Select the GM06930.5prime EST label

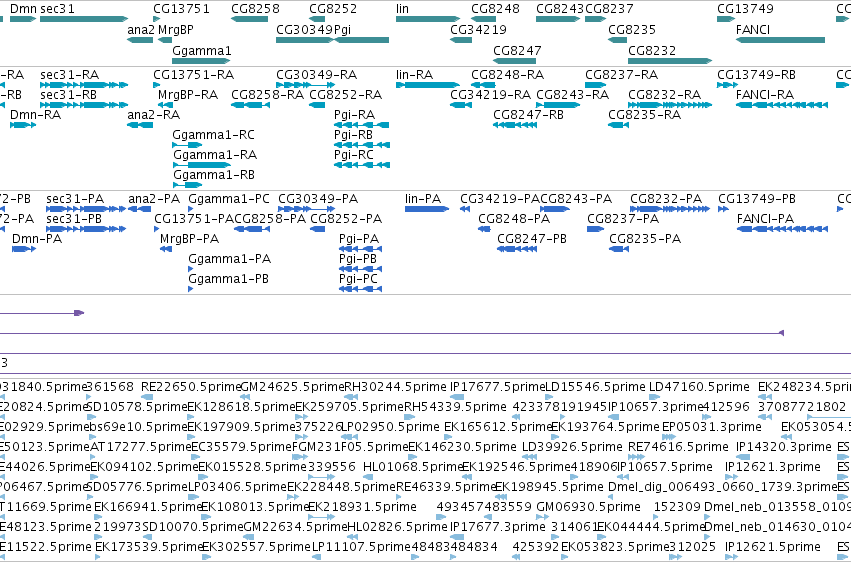[588, 507]
